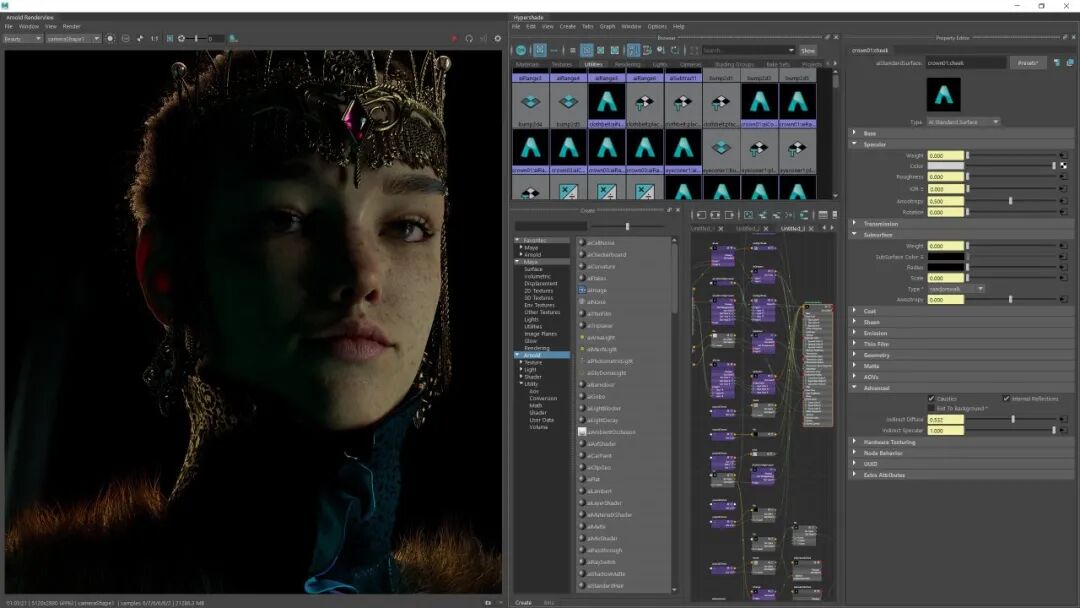Click the output connections icon in node editor
1080x608 pixels.
click(729, 216)
